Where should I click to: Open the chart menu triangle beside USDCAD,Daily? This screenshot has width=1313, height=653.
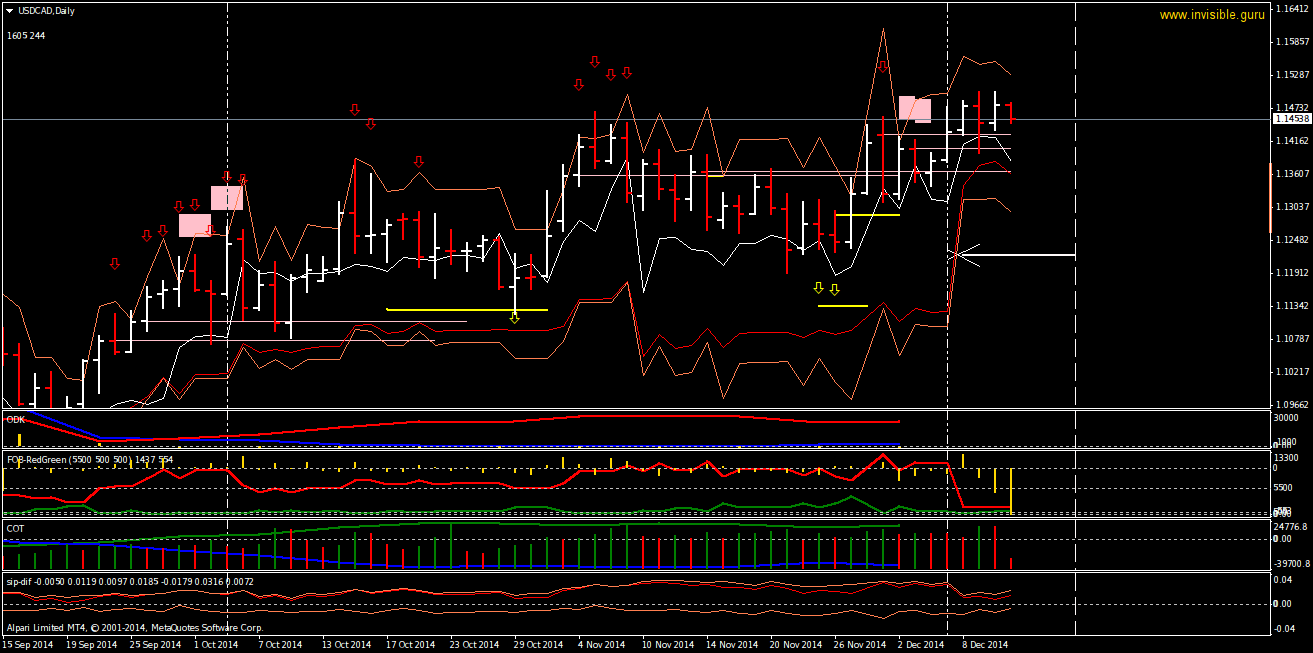point(10,10)
